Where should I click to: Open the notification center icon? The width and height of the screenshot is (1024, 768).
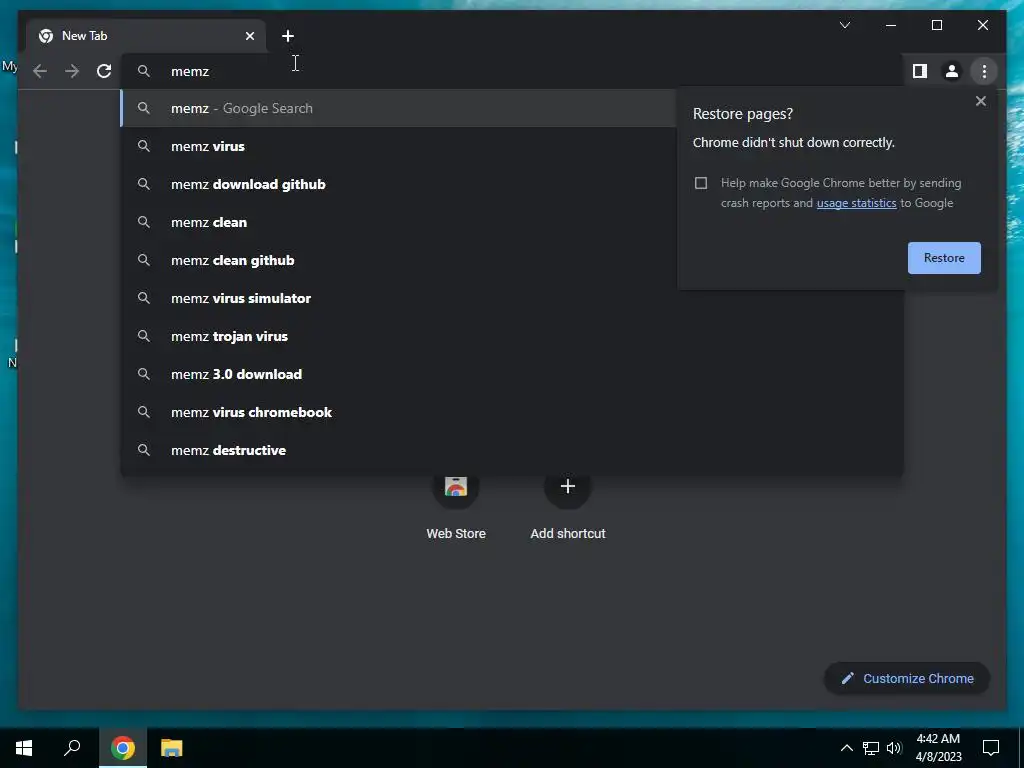991,748
